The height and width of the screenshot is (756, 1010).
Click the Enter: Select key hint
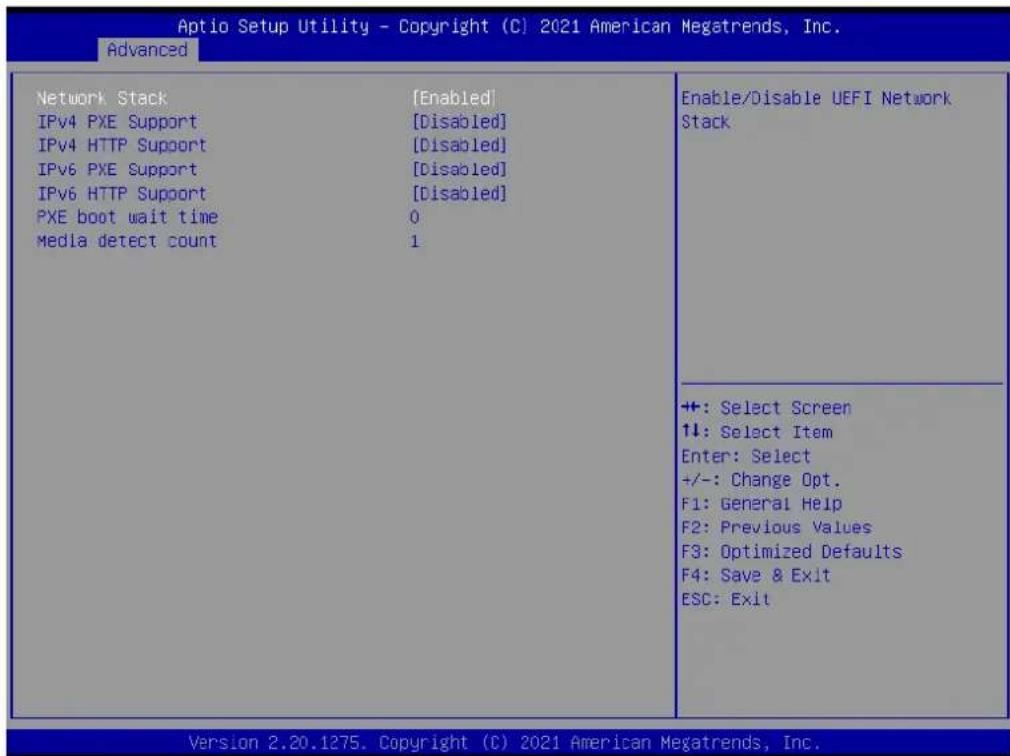pyautogui.click(x=746, y=456)
